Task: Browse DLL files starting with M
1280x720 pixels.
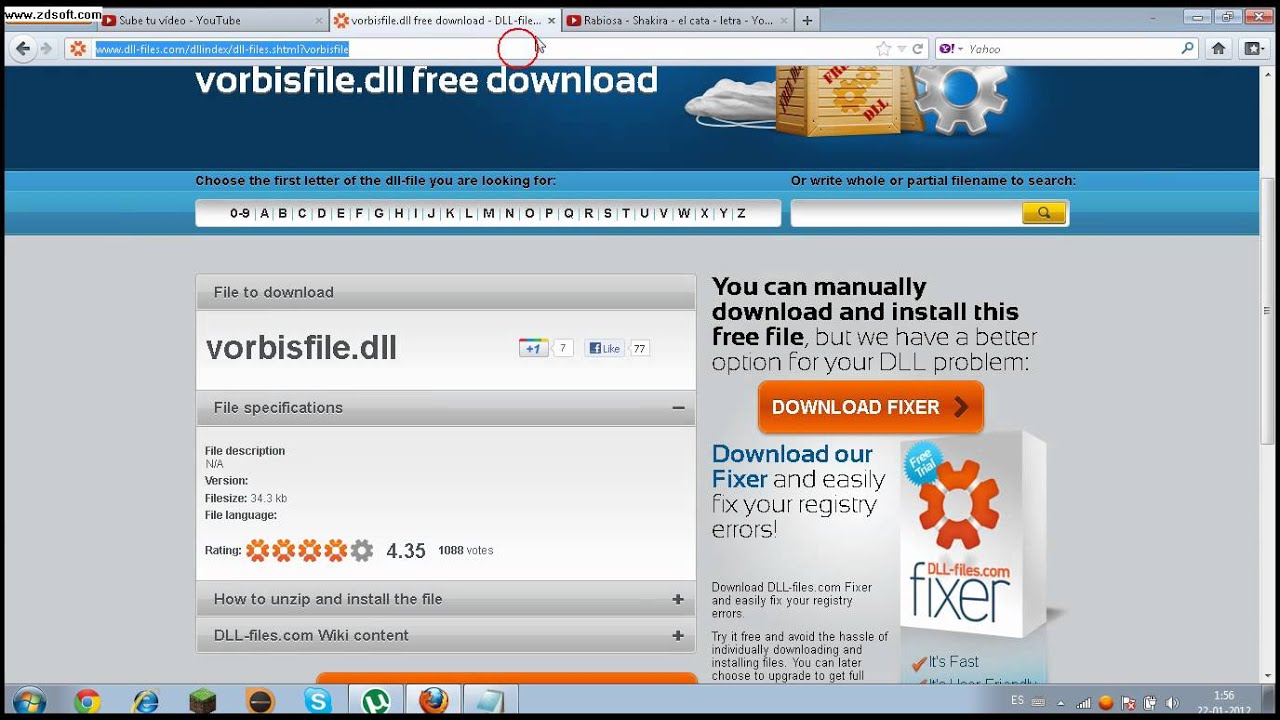Action: click(488, 213)
